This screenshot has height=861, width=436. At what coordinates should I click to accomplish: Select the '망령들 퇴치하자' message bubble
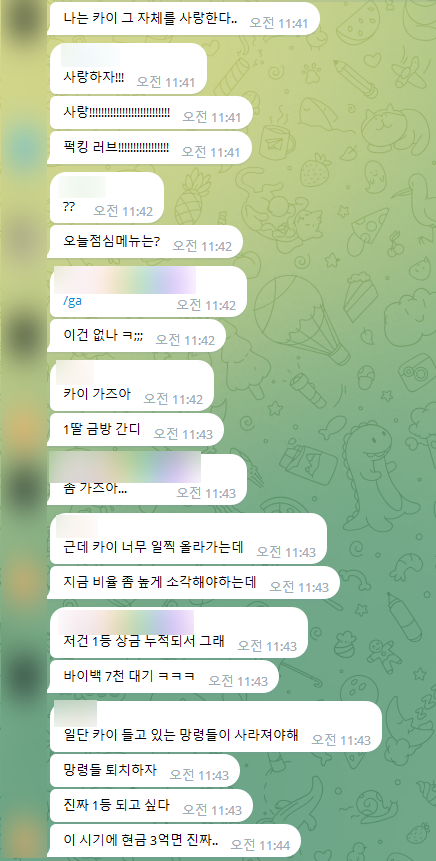point(144,771)
